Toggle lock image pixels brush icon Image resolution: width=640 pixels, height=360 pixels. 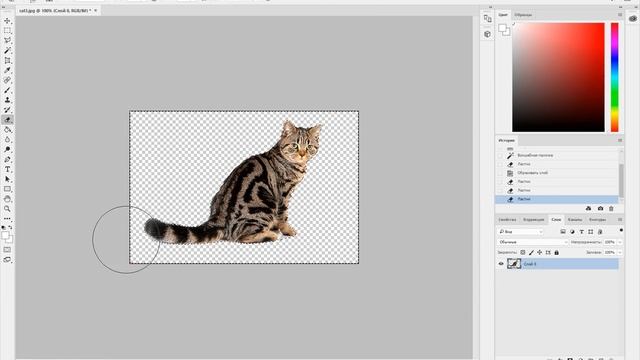(x=531, y=253)
